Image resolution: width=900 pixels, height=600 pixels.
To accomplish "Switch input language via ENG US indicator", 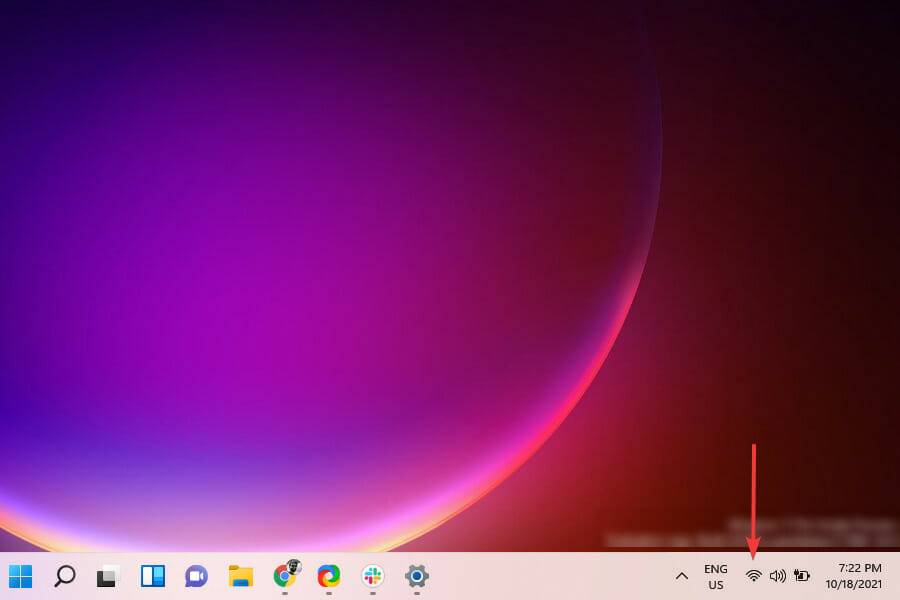I will (x=716, y=577).
